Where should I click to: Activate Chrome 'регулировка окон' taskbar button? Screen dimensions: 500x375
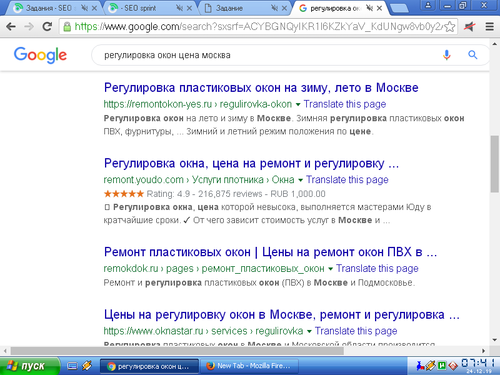[149, 366]
